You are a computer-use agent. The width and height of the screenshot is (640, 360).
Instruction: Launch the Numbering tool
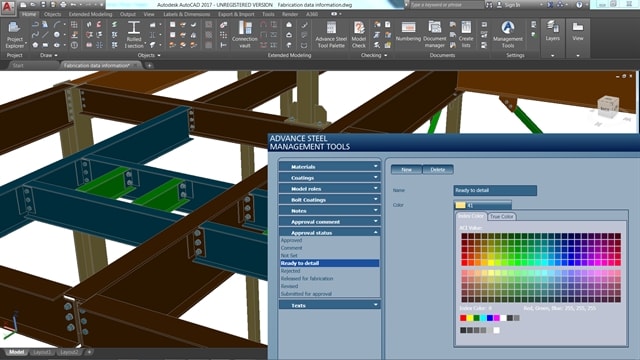408,31
